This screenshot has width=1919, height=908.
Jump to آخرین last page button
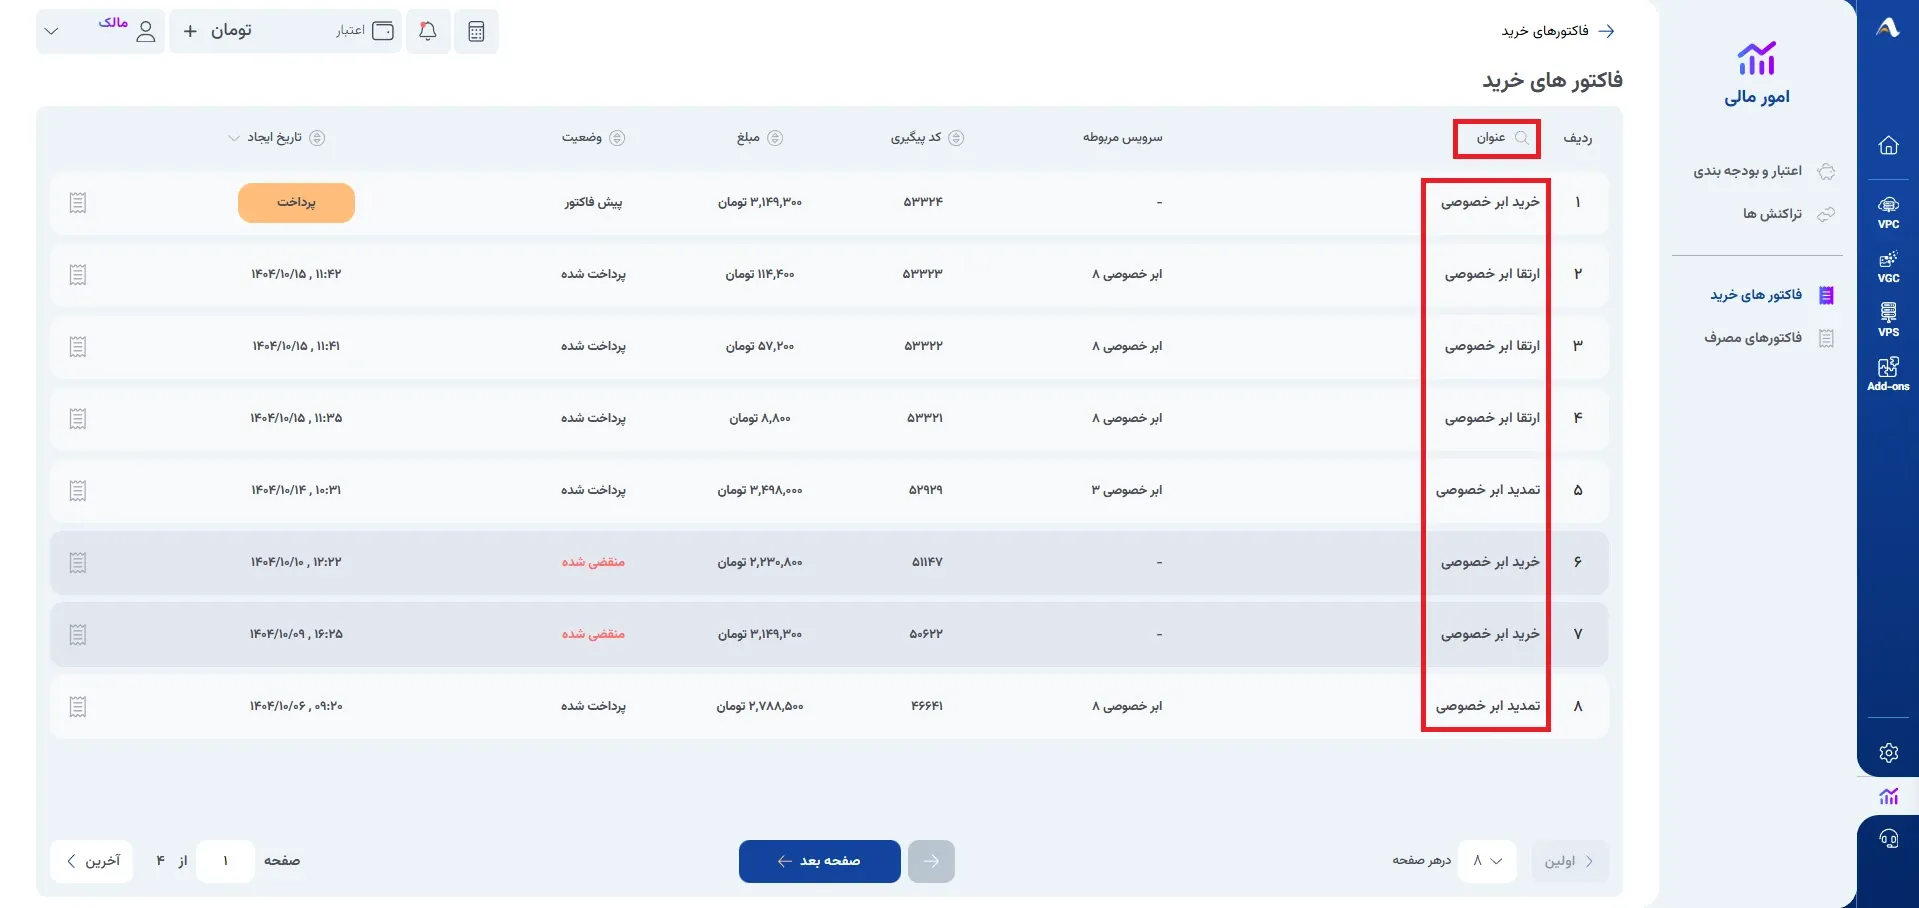pos(93,861)
